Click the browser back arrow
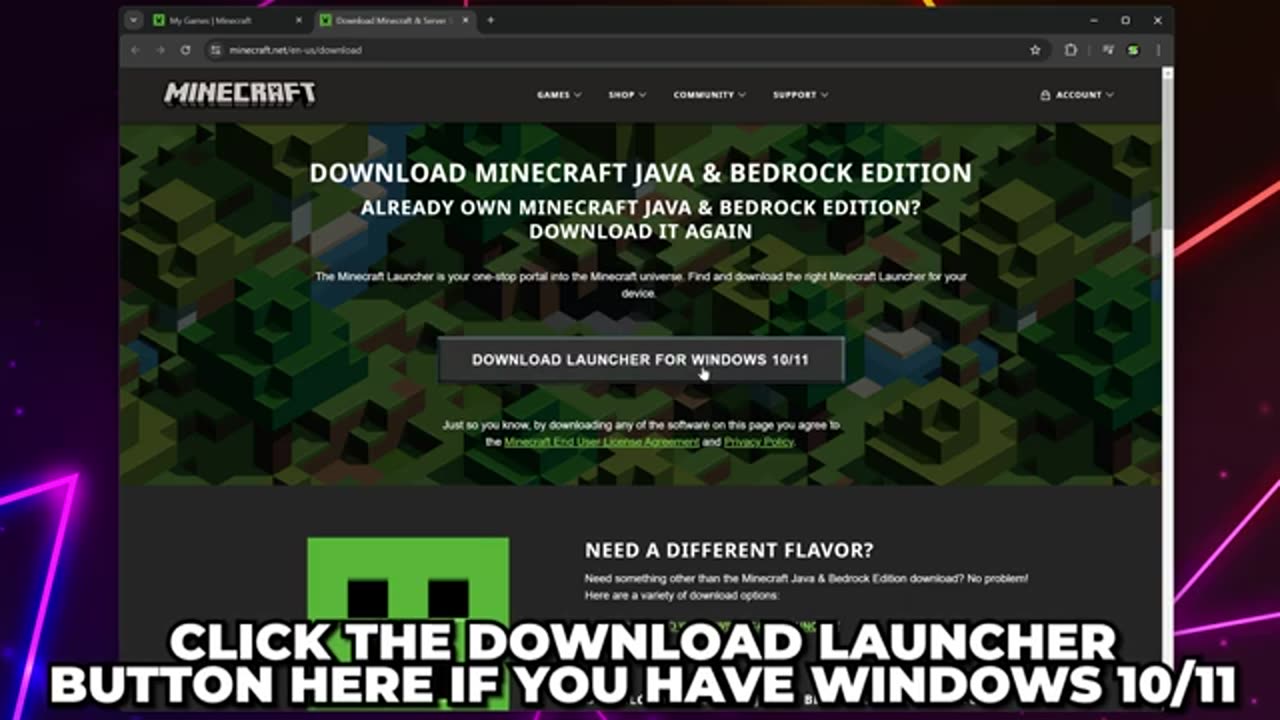1280x720 pixels. (x=135, y=50)
